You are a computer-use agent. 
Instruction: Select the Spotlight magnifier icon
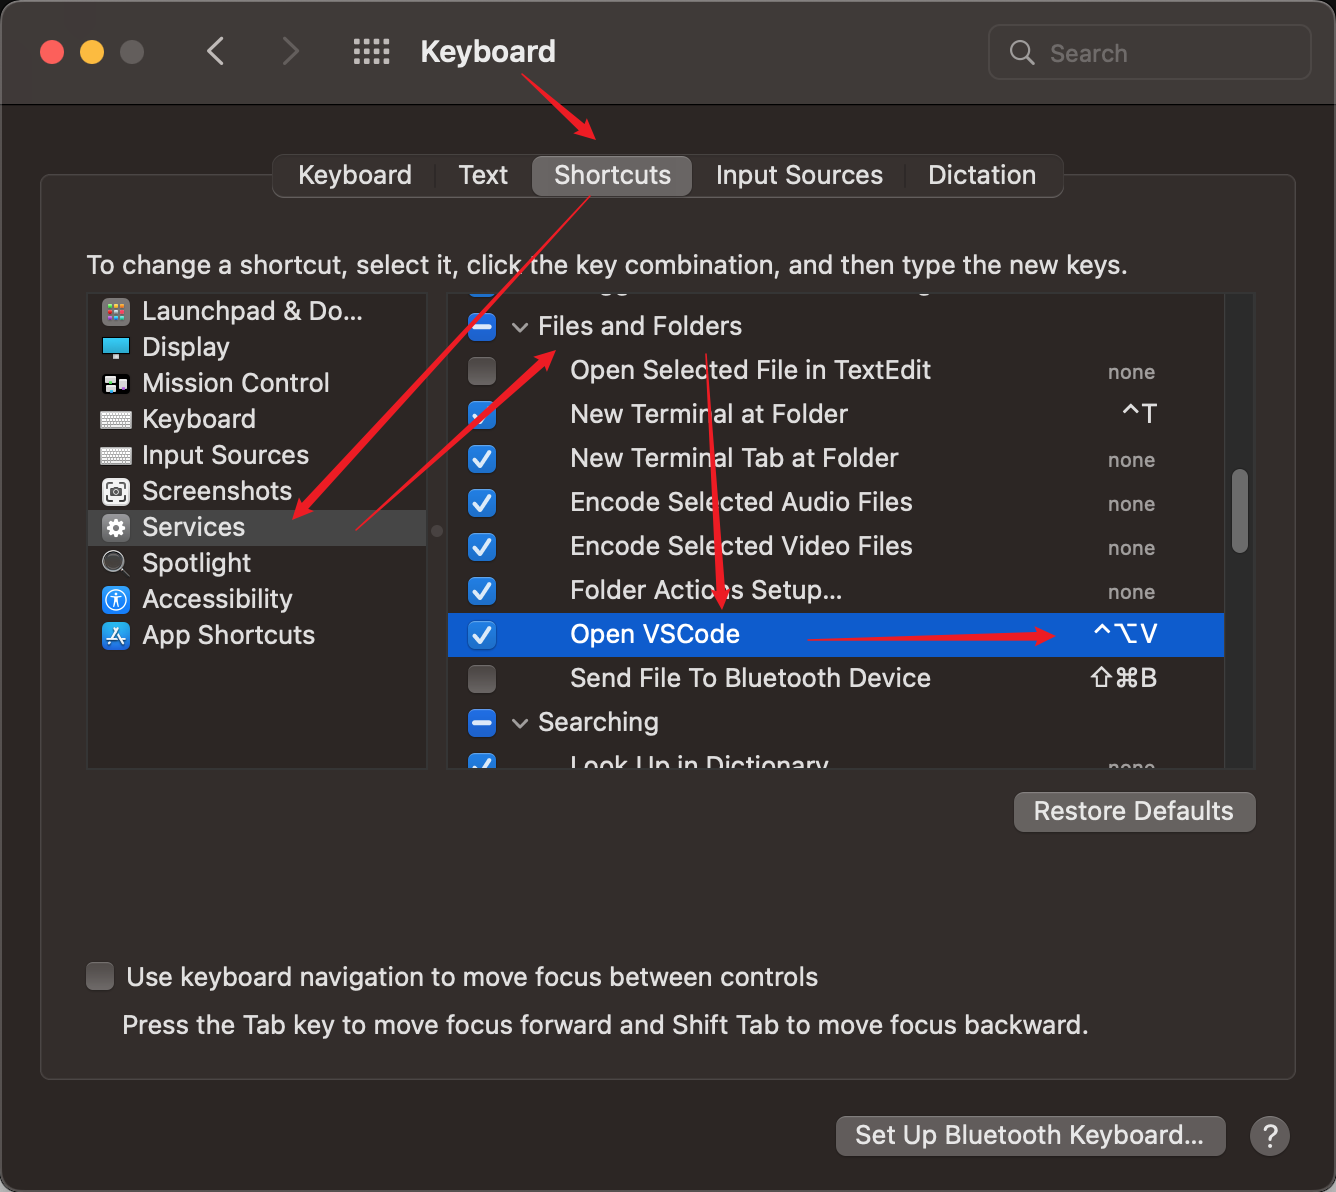[116, 564]
